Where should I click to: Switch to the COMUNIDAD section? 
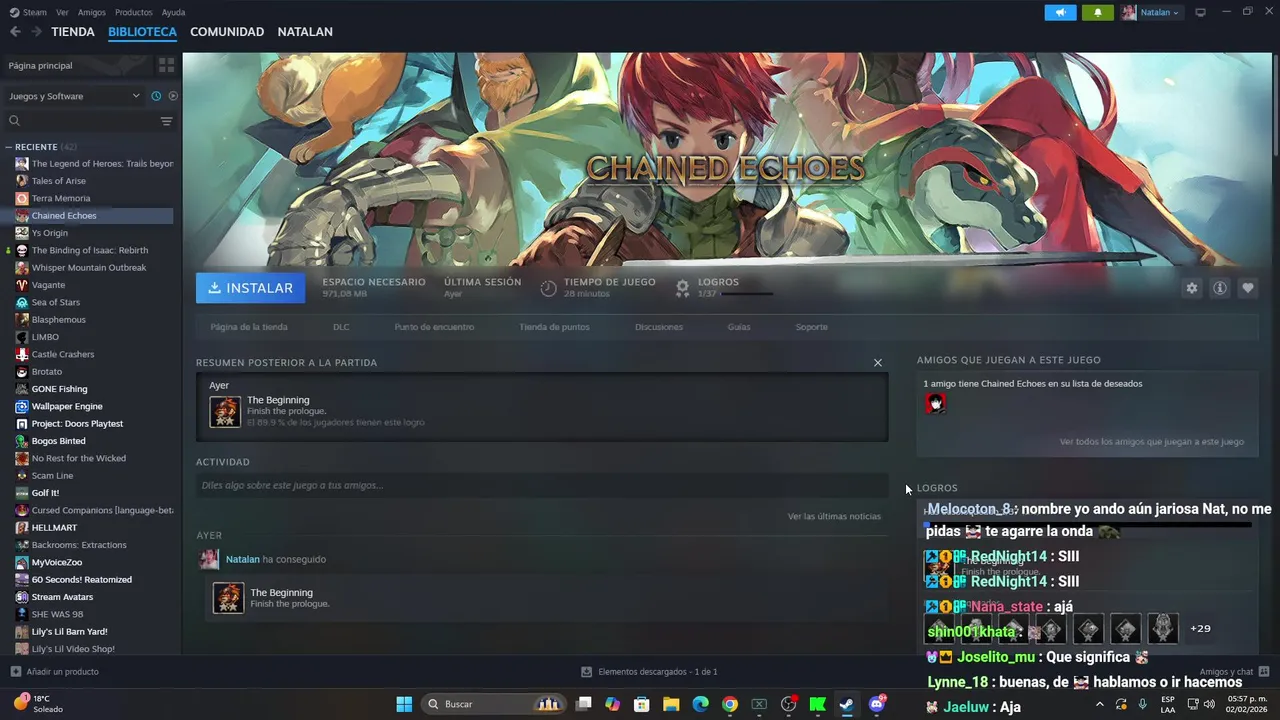[227, 32]
